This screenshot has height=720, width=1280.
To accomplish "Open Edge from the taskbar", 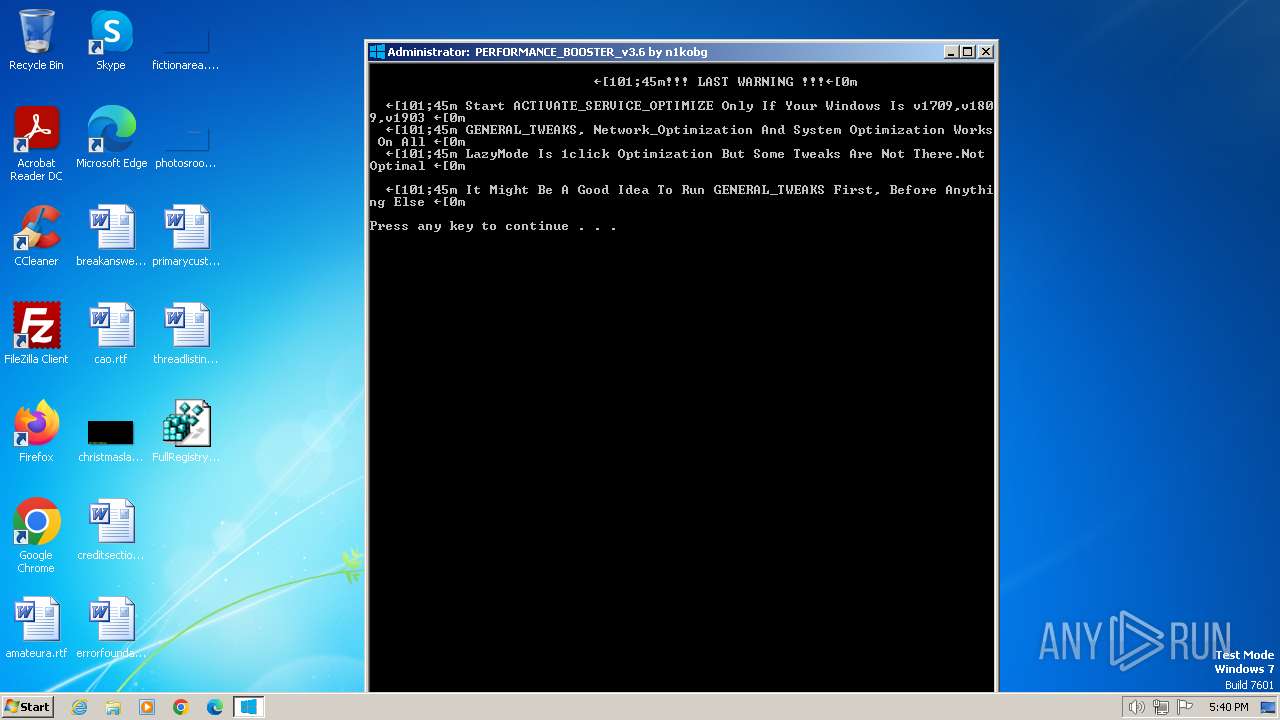I will (215, 707).
